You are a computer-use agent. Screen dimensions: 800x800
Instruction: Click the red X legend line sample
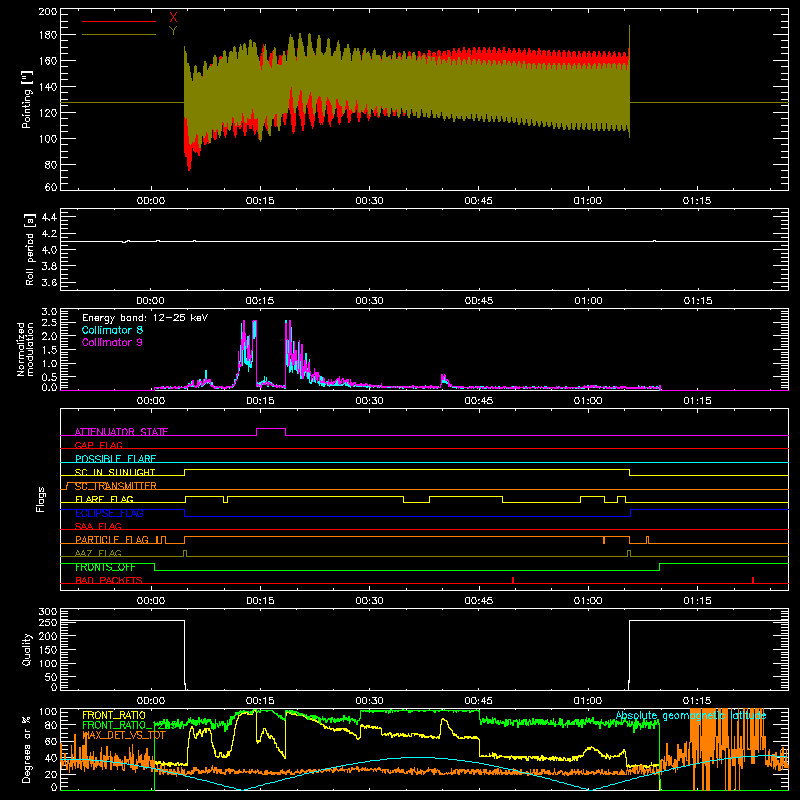tap(119, 21)
